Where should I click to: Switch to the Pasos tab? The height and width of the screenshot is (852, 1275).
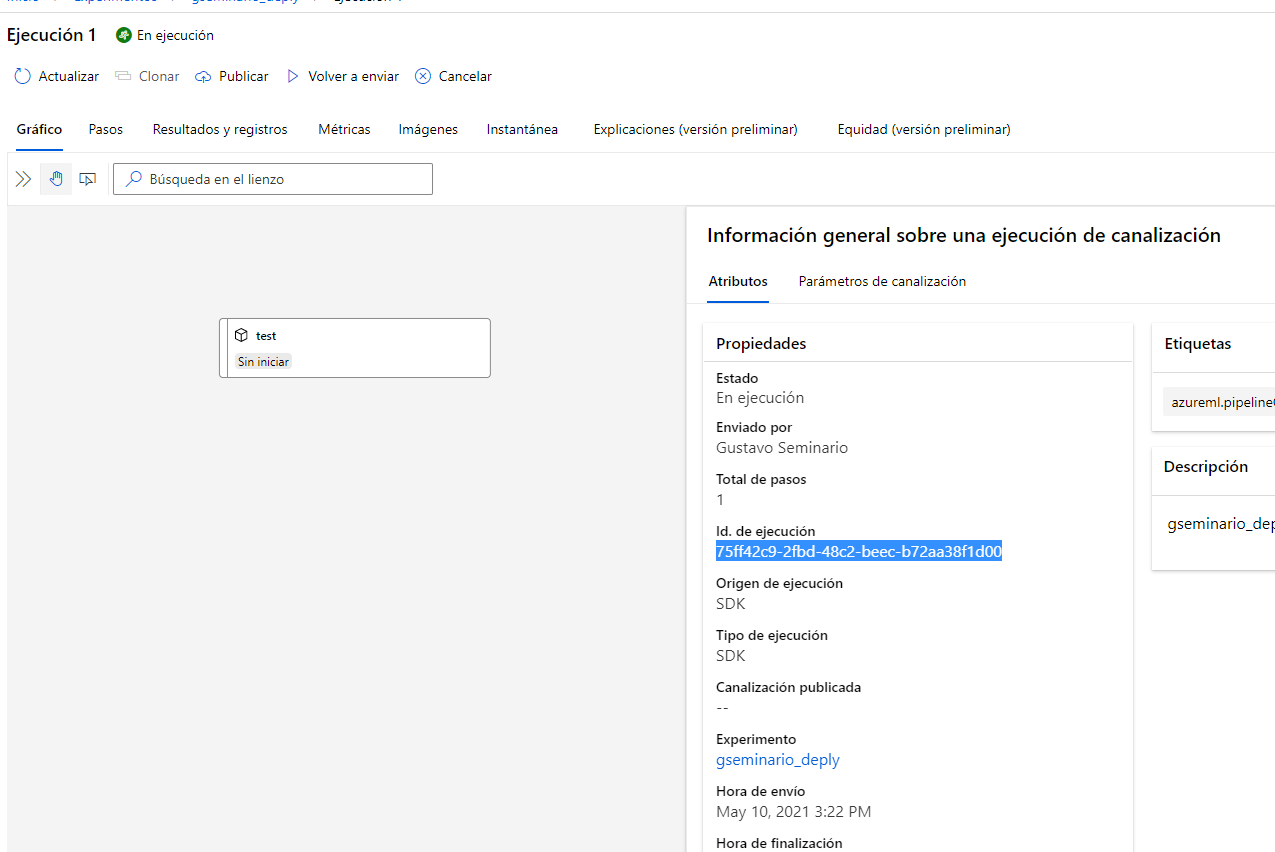pyautogui.click(x=105, y=129)
